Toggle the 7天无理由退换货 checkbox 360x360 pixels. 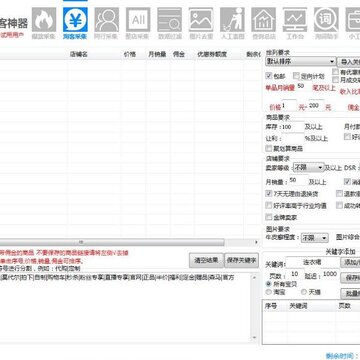269,194
